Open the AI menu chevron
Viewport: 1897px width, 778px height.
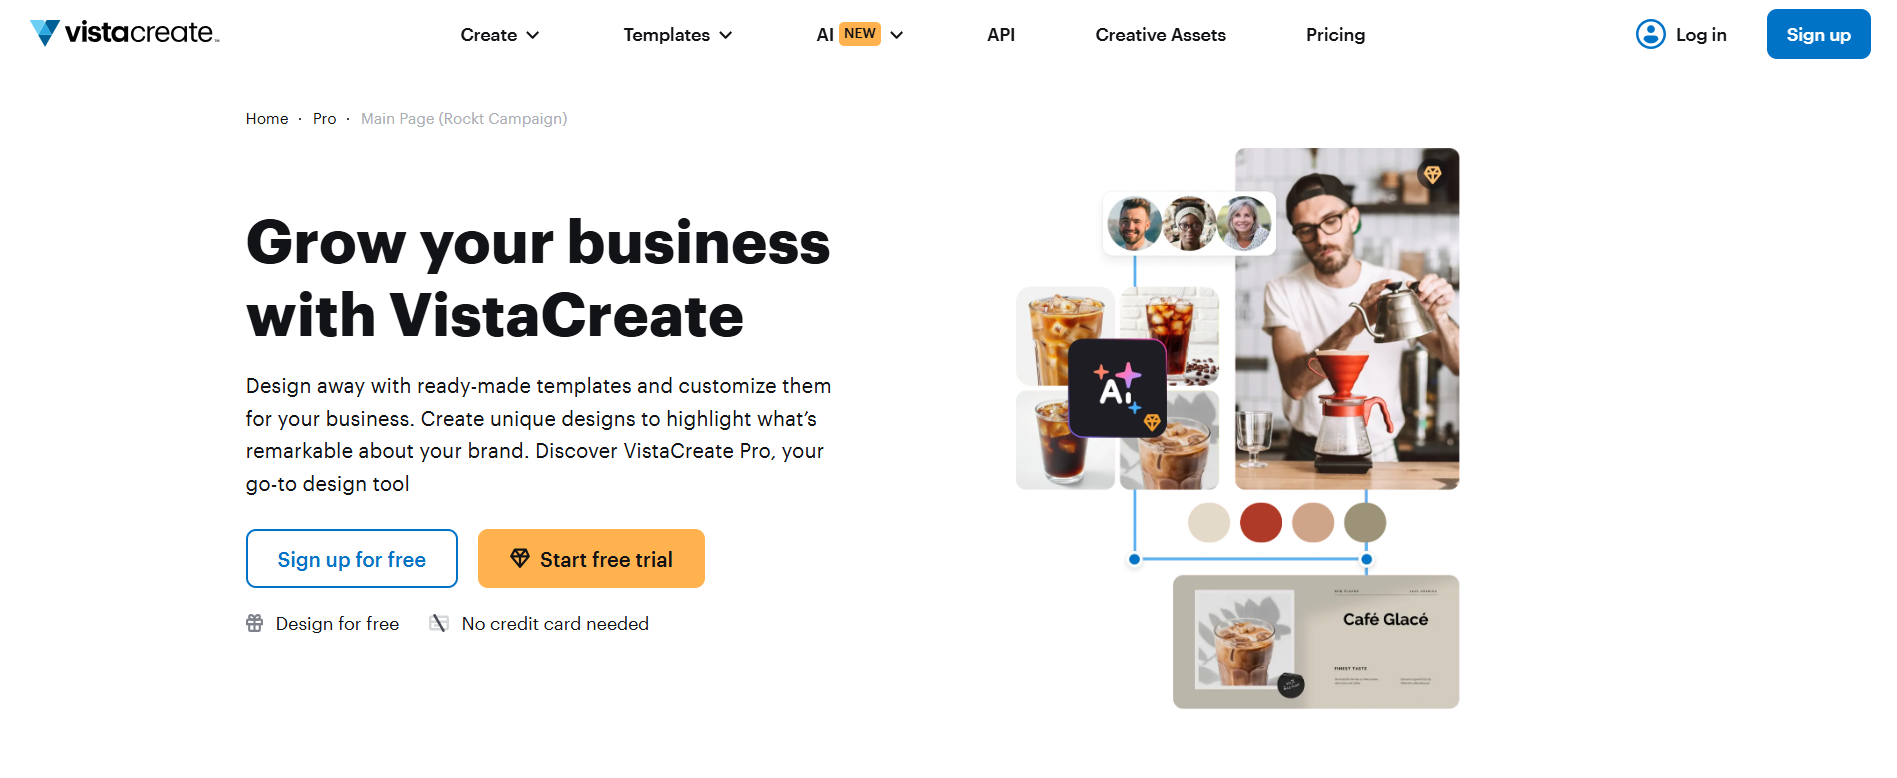point(897,35)
